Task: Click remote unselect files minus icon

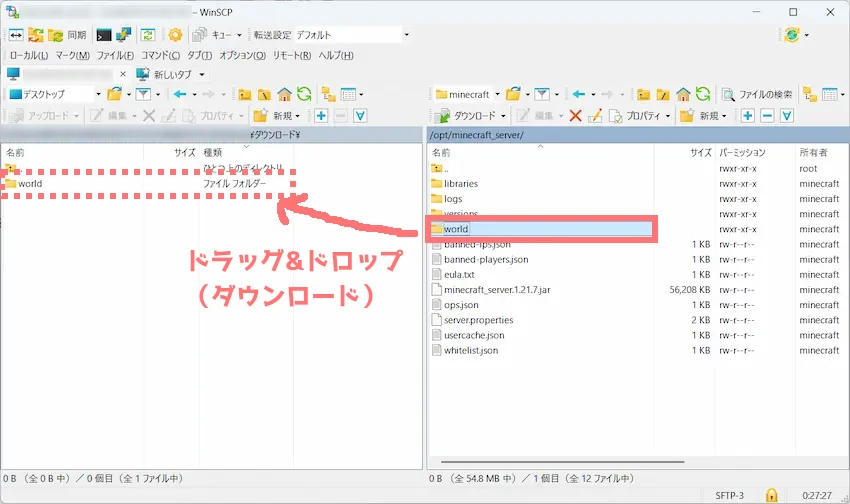Action: 767,115
